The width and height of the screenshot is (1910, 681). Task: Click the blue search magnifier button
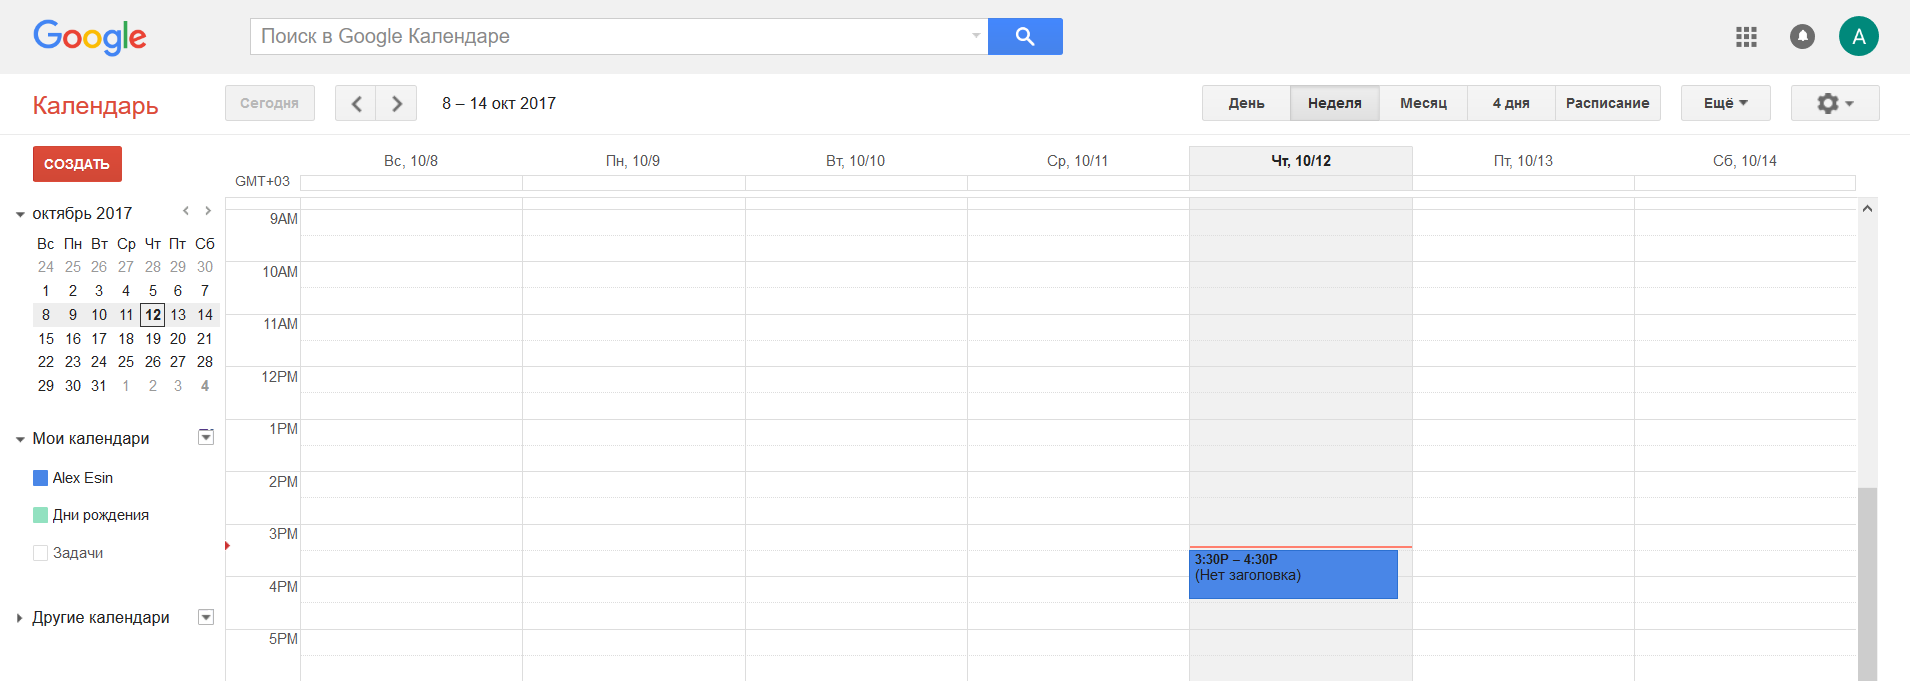coord(1024,37)
